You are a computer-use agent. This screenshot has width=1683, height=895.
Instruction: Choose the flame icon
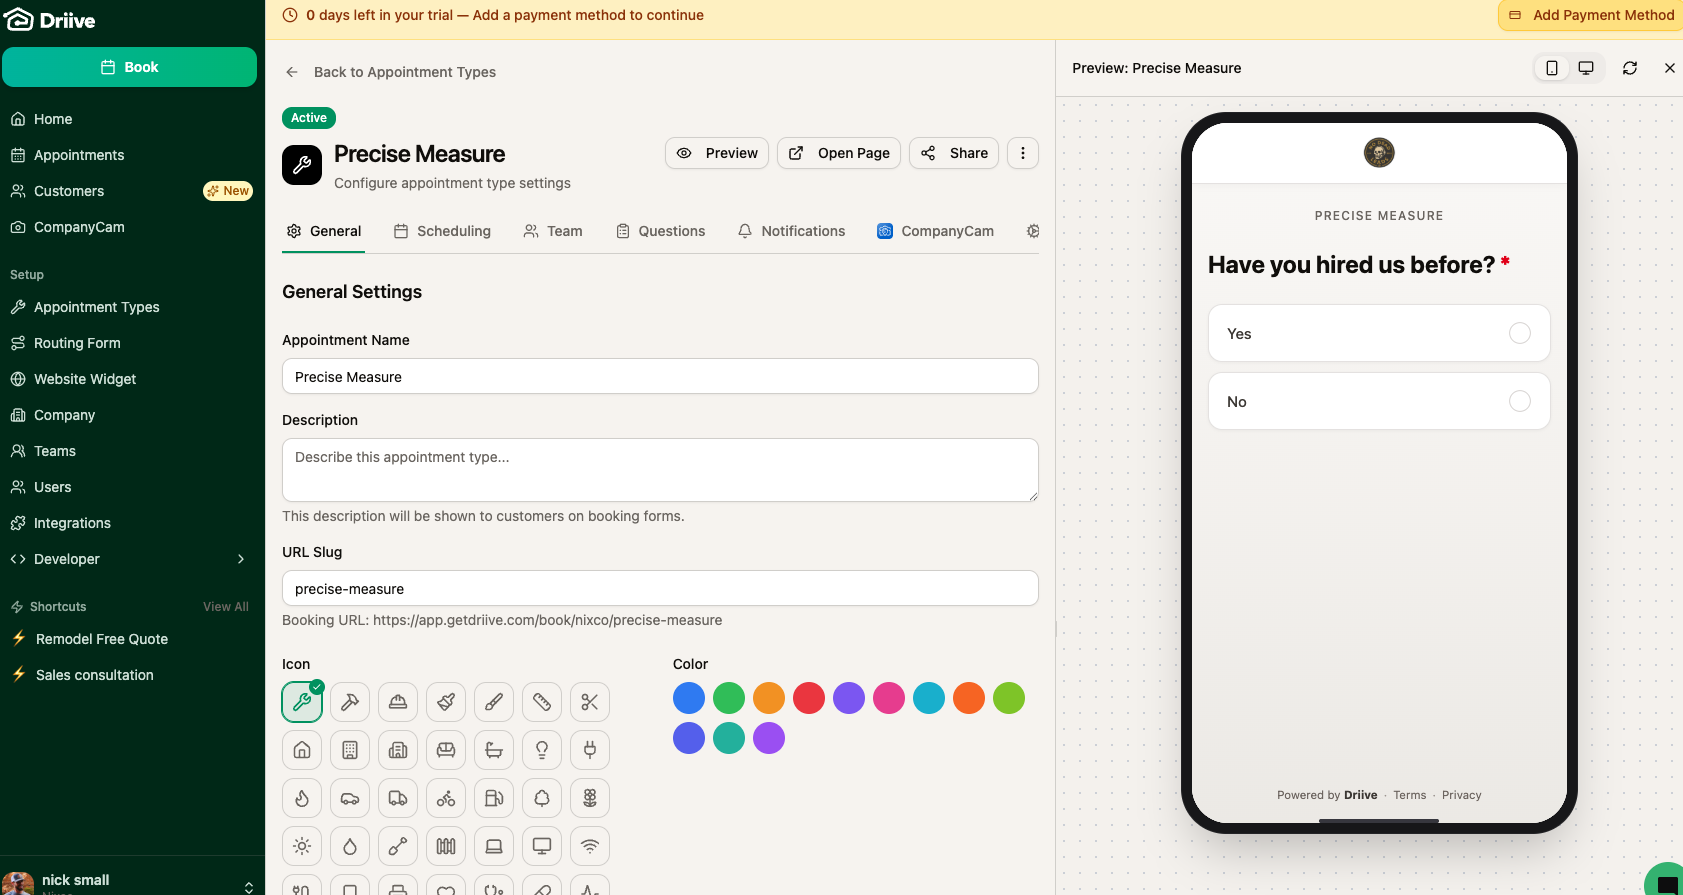pyautogui.click(x=302, y=798)
